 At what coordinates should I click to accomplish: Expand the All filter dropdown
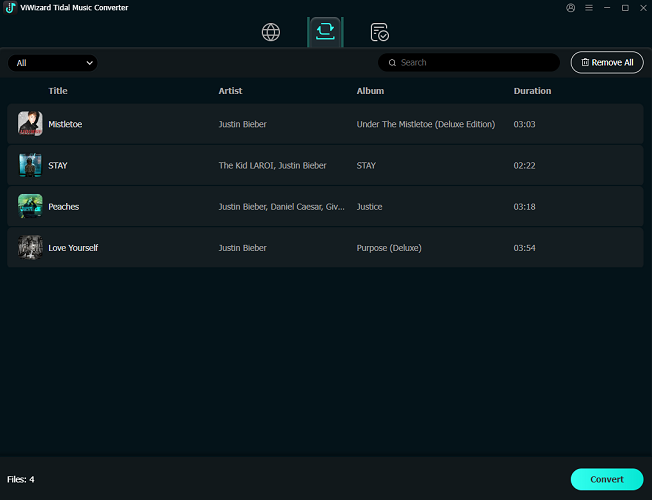click(x=53, y=63)
